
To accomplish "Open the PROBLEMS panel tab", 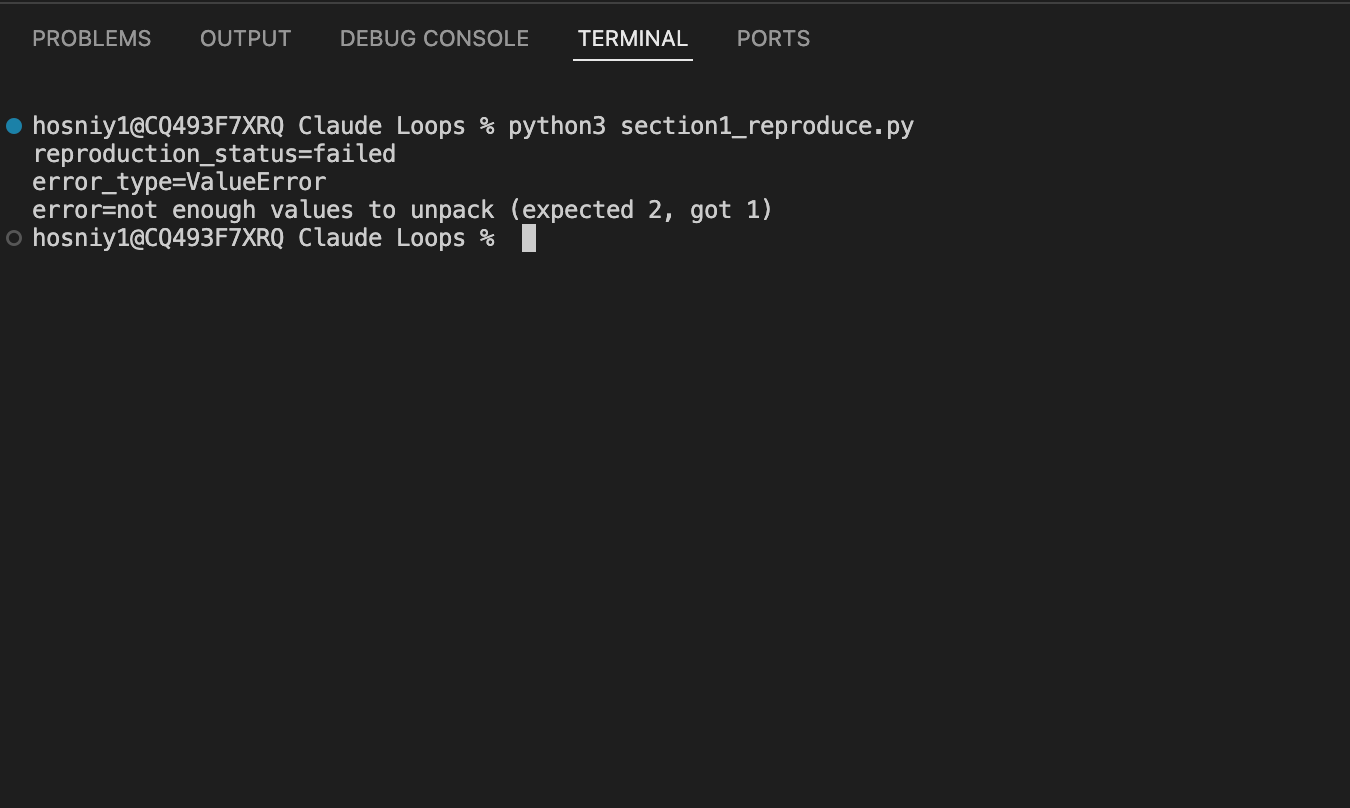I will click(92, 39).
